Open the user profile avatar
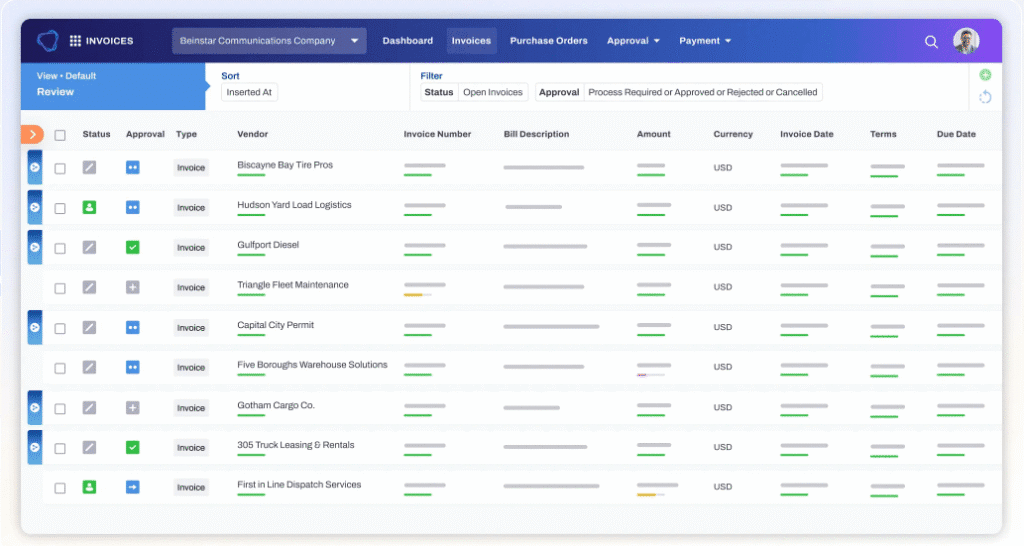The image size is (1024, 546). click(x=966, y=40)
